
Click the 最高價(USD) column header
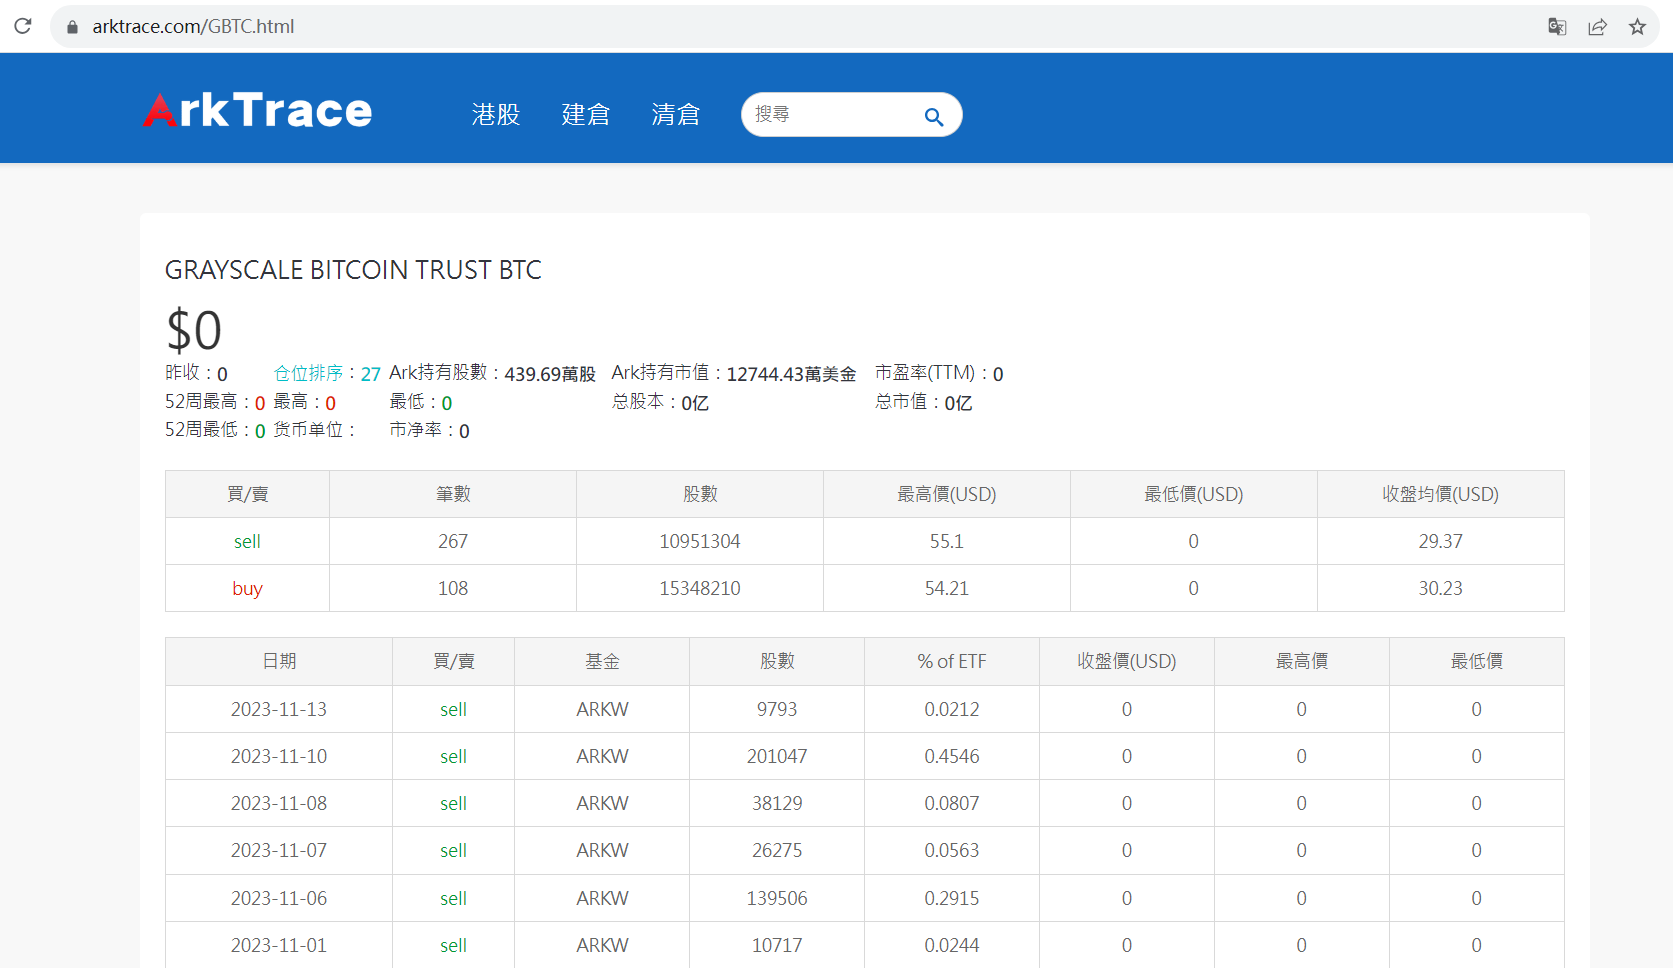pos(947,494)
